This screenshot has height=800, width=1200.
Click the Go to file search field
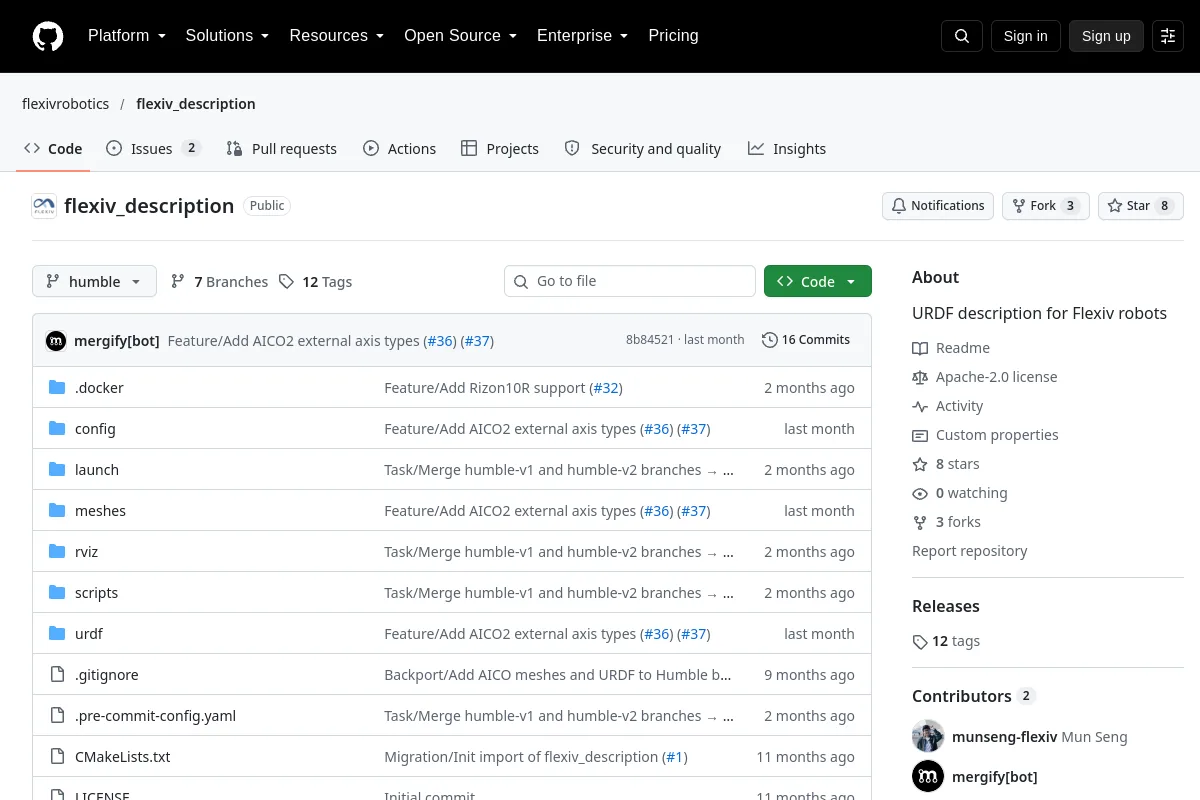[x=630, y=282]
